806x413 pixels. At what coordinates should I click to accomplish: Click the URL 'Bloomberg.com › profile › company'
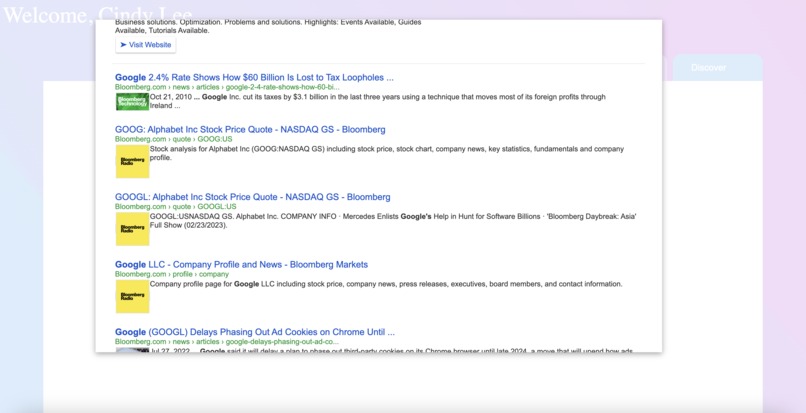(172, 274)
